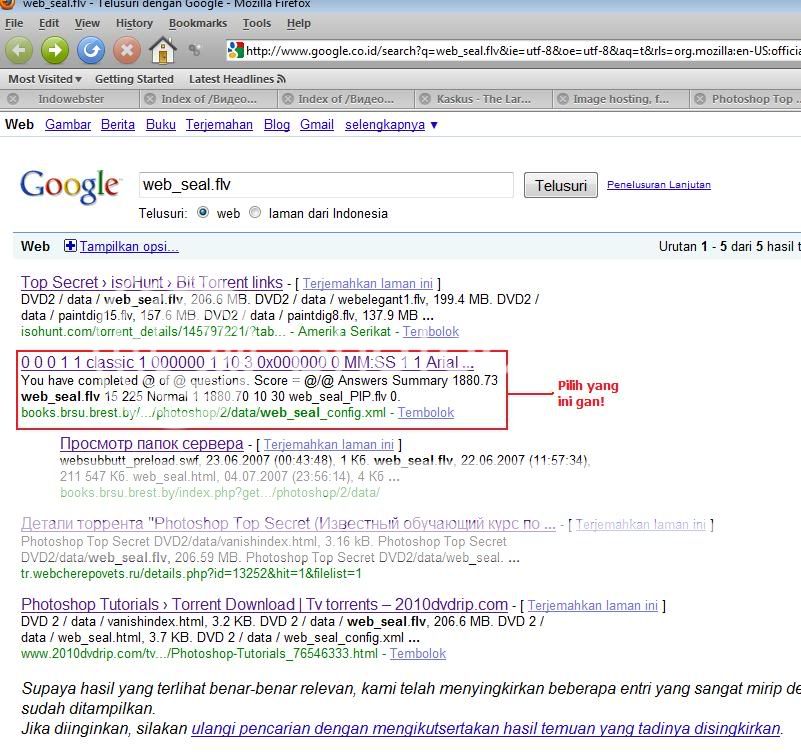
Task: Translate the 'Детали торрента' result
Action: tap(641, 525)
